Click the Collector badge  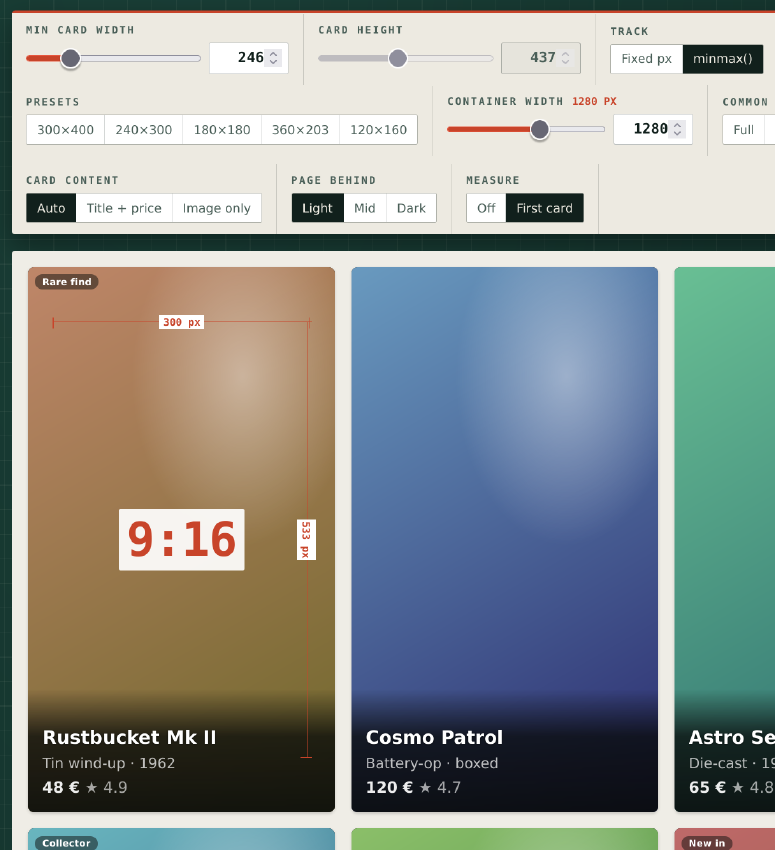(66, 843)
